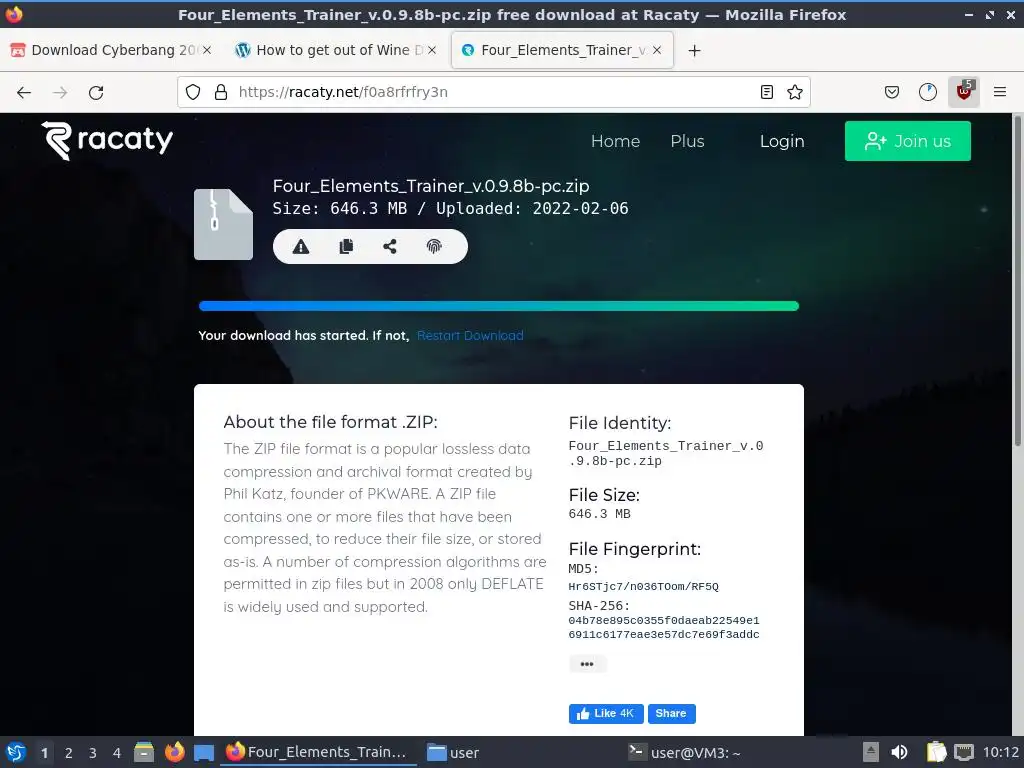Open the file manager taskbar launcher icon
The width and height of the screenshot is (1024, 768).
pyautogui.click(x=144, y=752)
